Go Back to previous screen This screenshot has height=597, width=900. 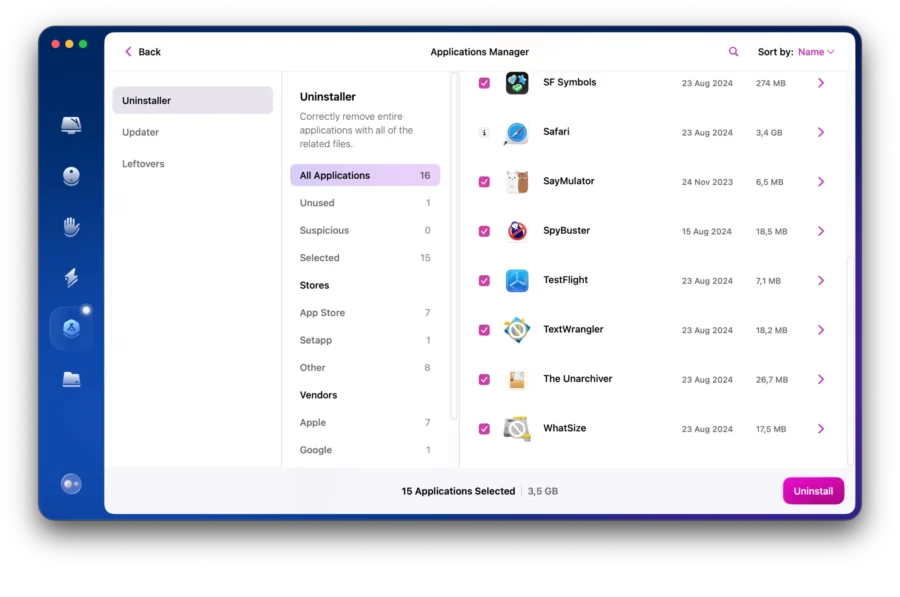coord(142,52)
